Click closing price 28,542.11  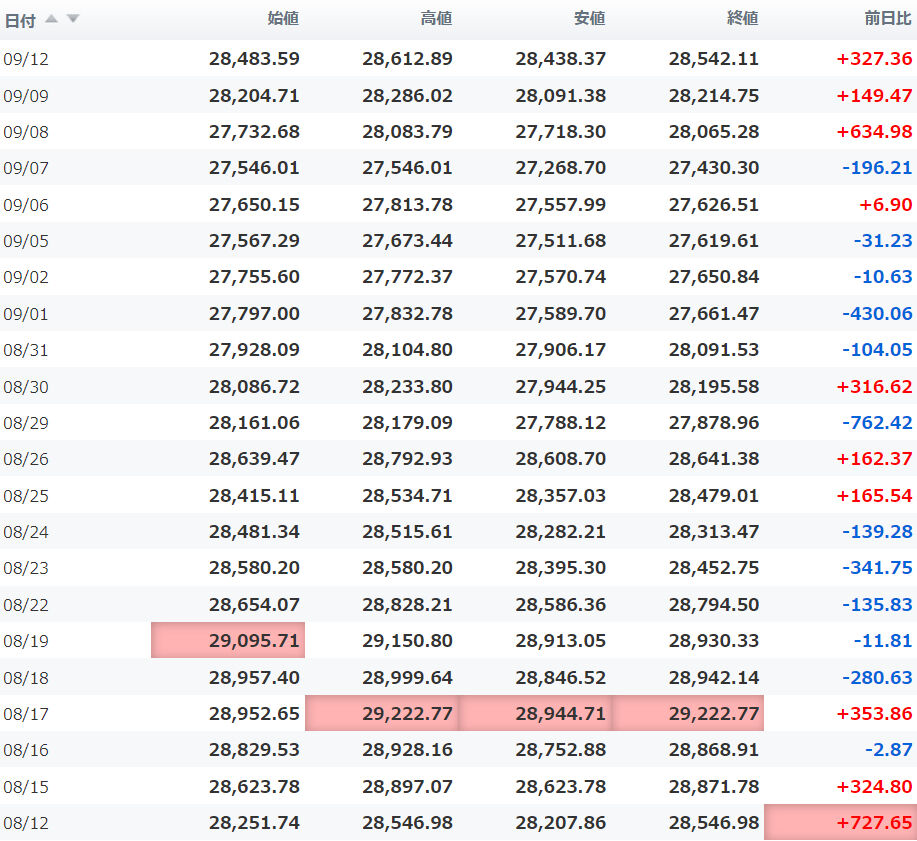coord(713,58)
